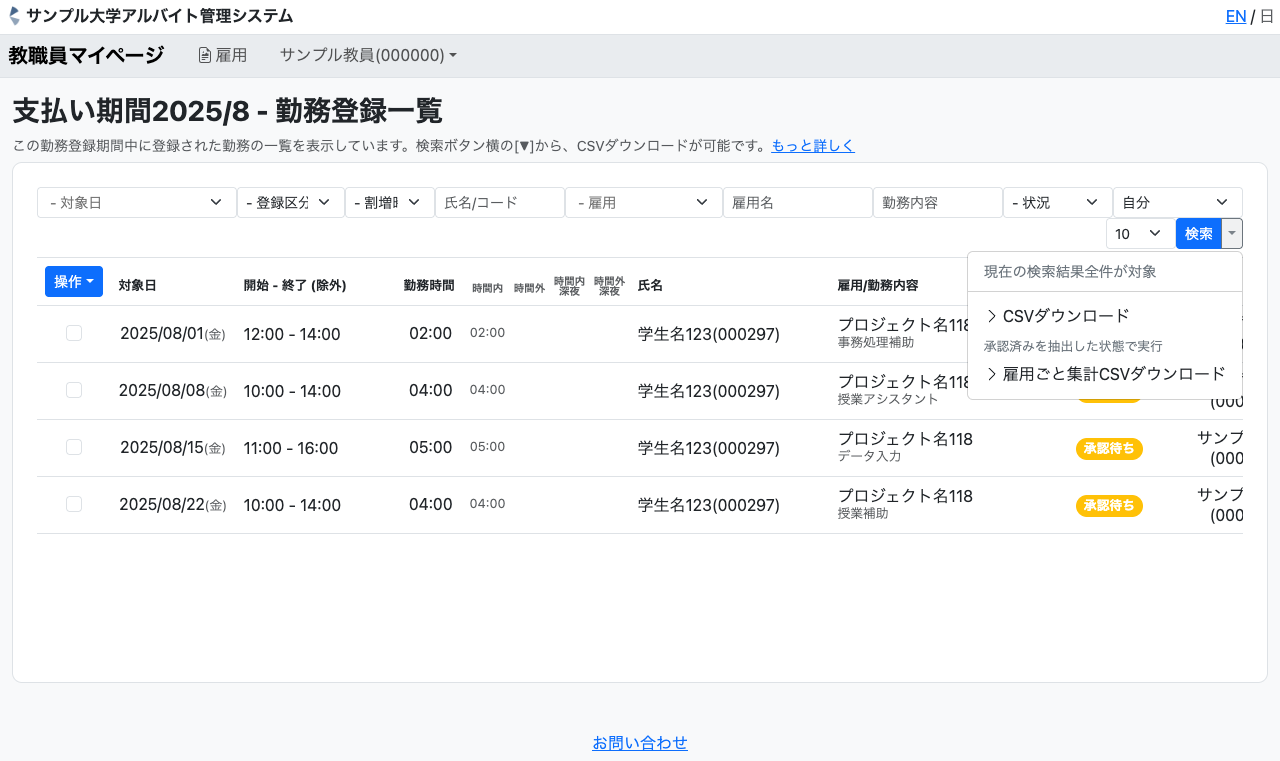Screen dimensions: 1280x761
Task: Click the time range 11:00 - 16:00
Action: 291,448
